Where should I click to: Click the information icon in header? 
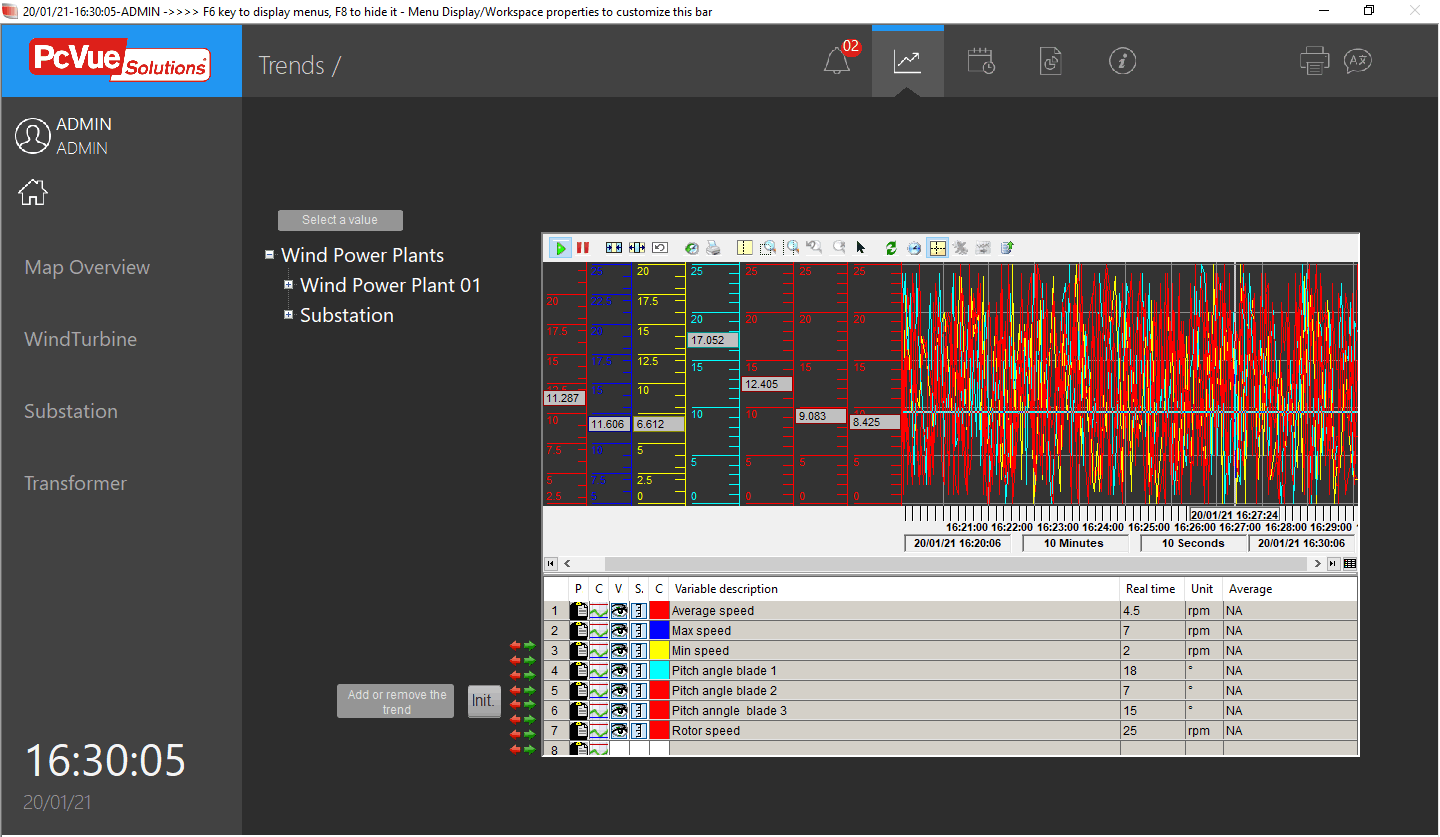1123,61
